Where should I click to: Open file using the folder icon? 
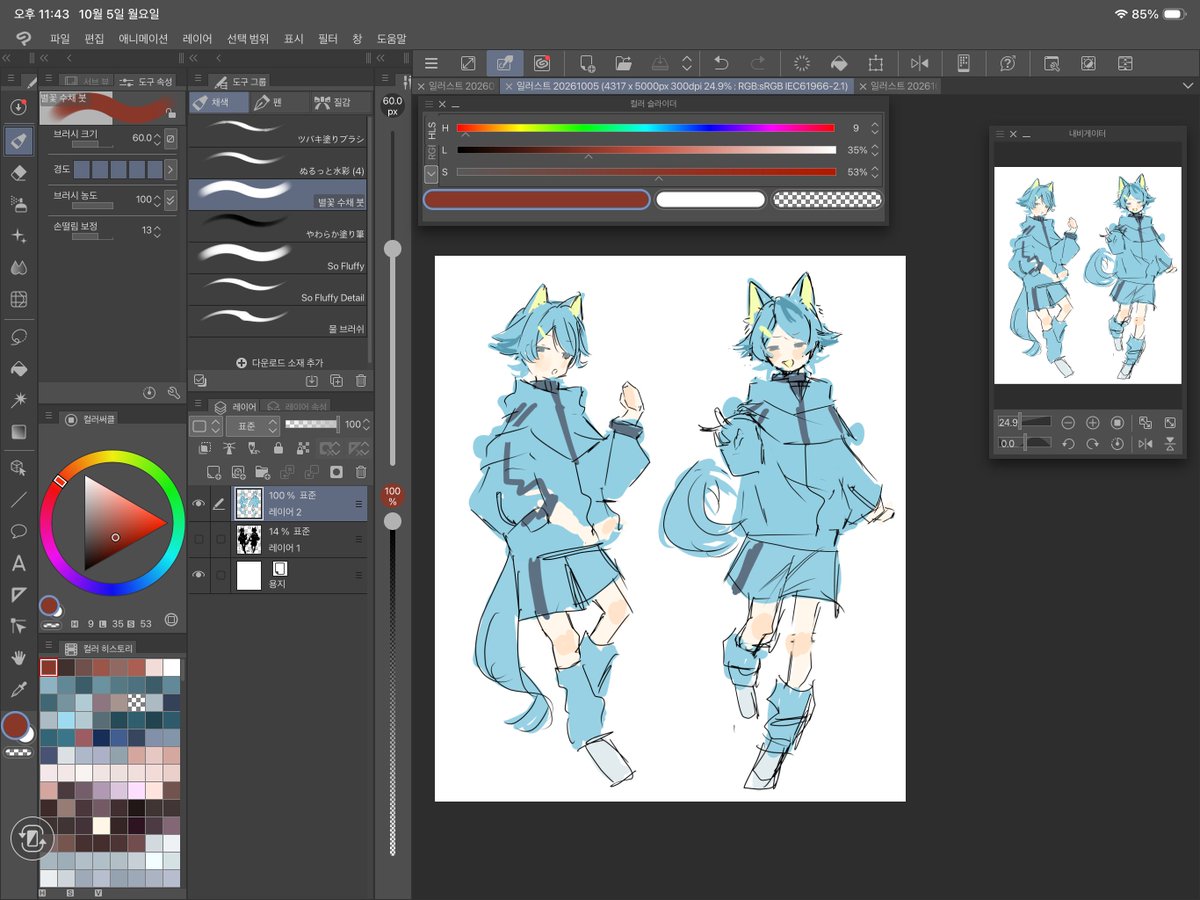click(x=624, y=63)
